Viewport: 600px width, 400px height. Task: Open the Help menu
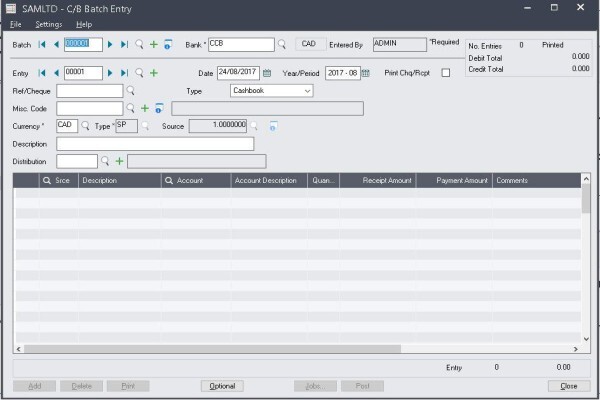pyautogui.click(x=84, y=24)
